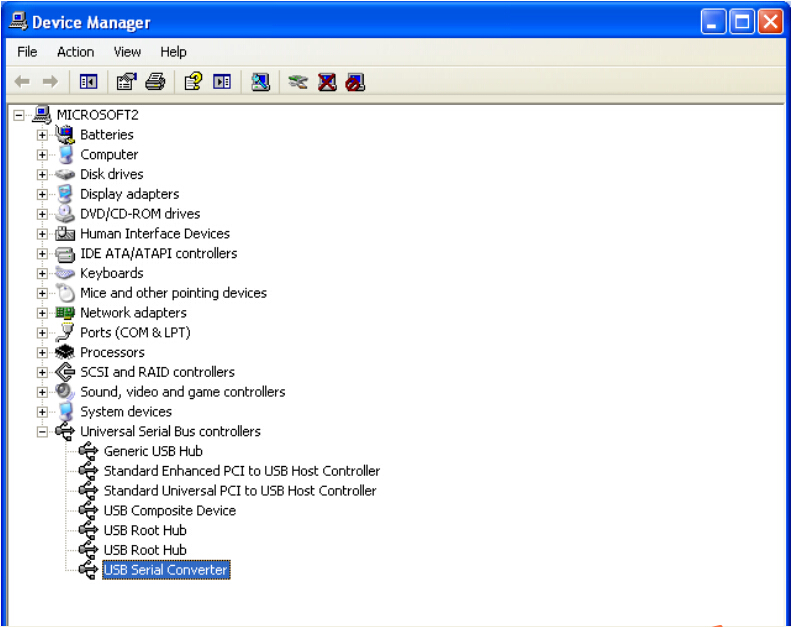Viewport: 791px width, 627px height.
Task: Expand the Ports (COM & LPT) node
Action: 42,333
